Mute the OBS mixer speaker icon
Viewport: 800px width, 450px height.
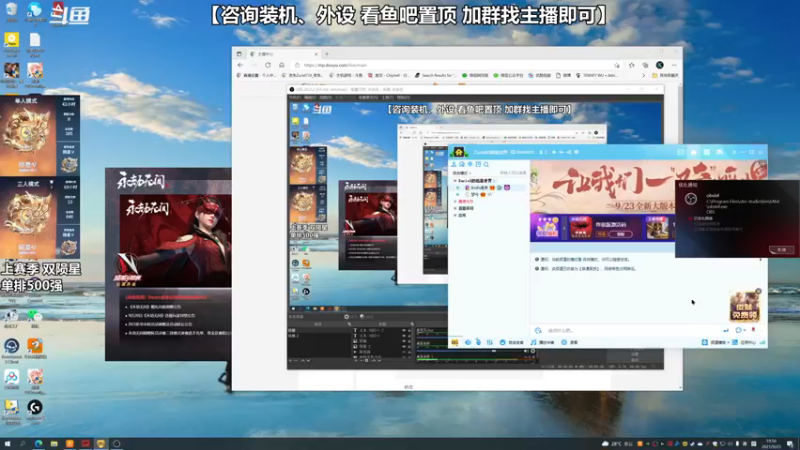coord(526,351)
